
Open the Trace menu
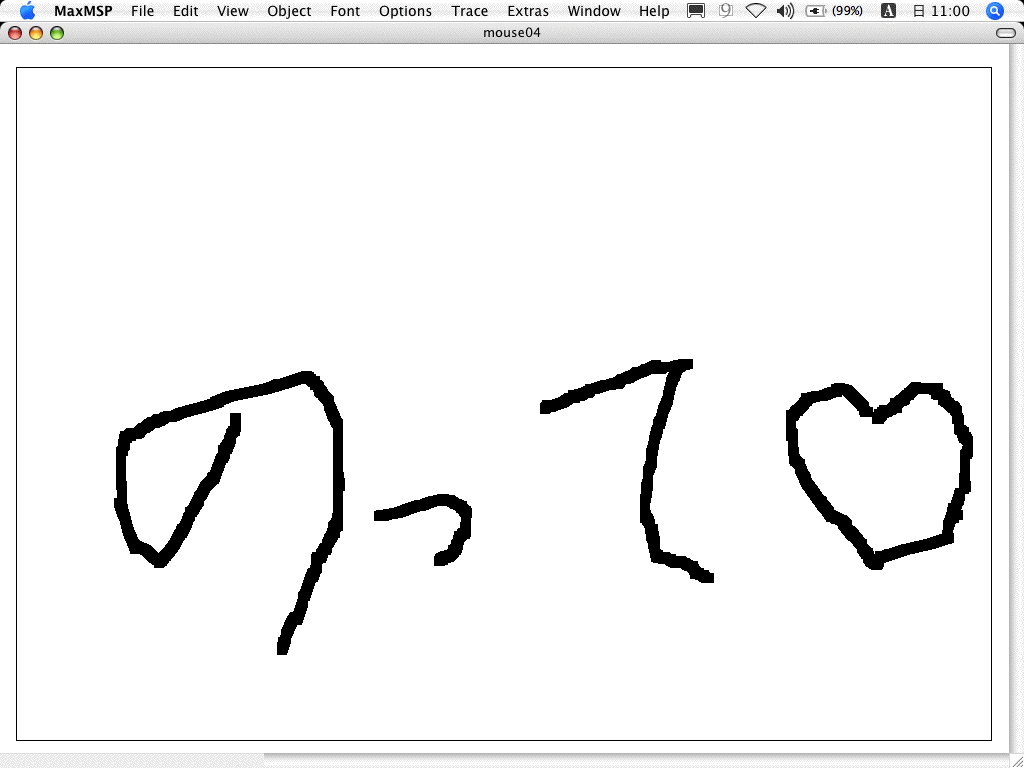[470, 11]
